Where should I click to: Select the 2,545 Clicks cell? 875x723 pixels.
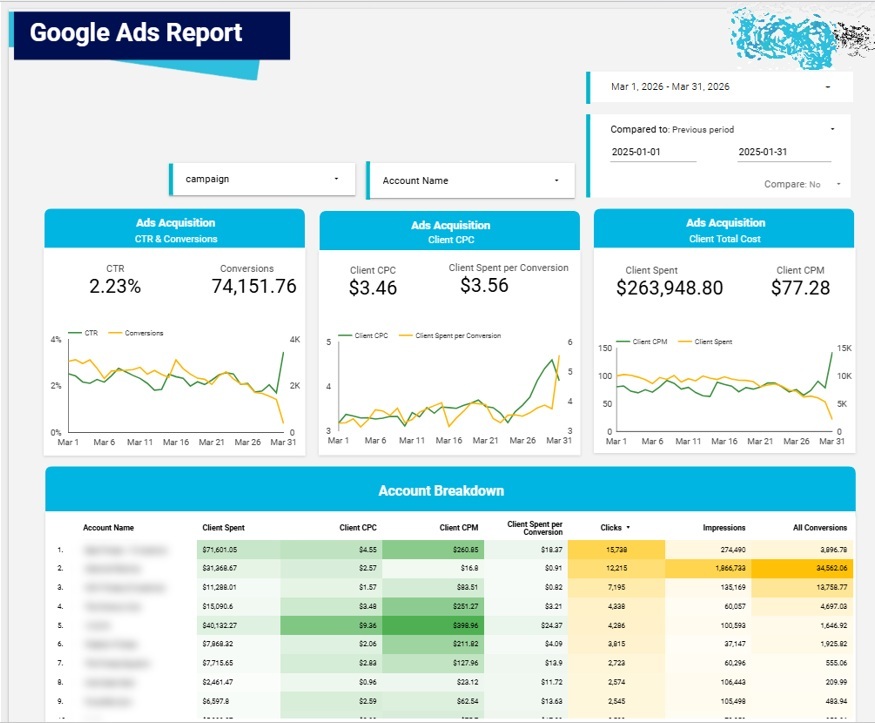pyautogui.click(x=616, y=701)
